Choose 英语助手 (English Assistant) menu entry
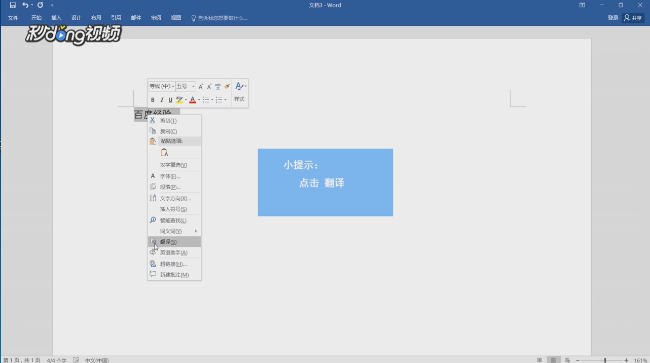This screenshot has height=363, width=650. (175, 252)
